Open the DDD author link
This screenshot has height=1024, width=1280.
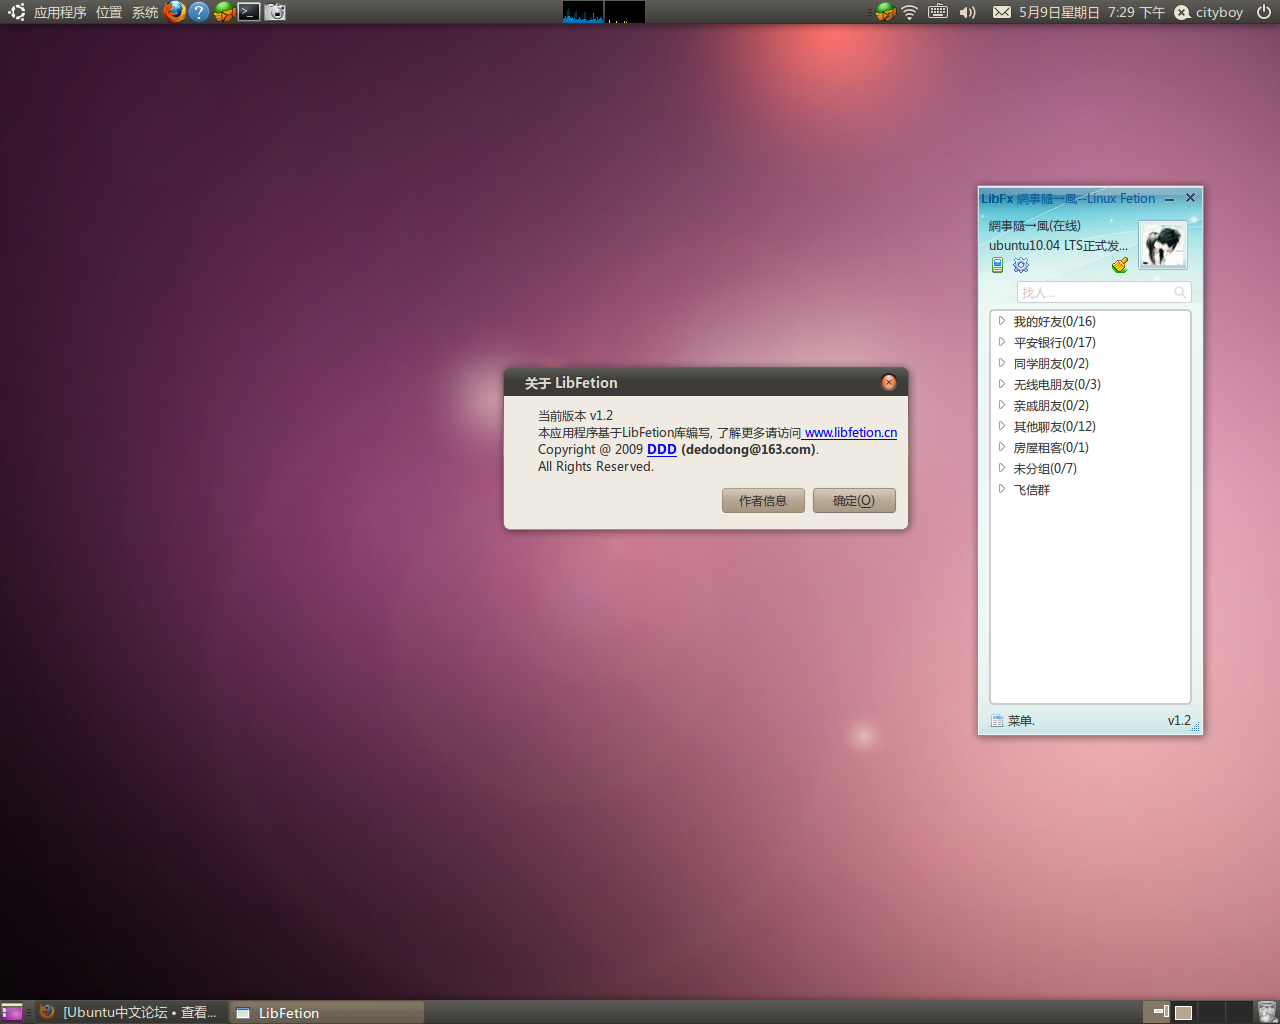tap(662, 450)
